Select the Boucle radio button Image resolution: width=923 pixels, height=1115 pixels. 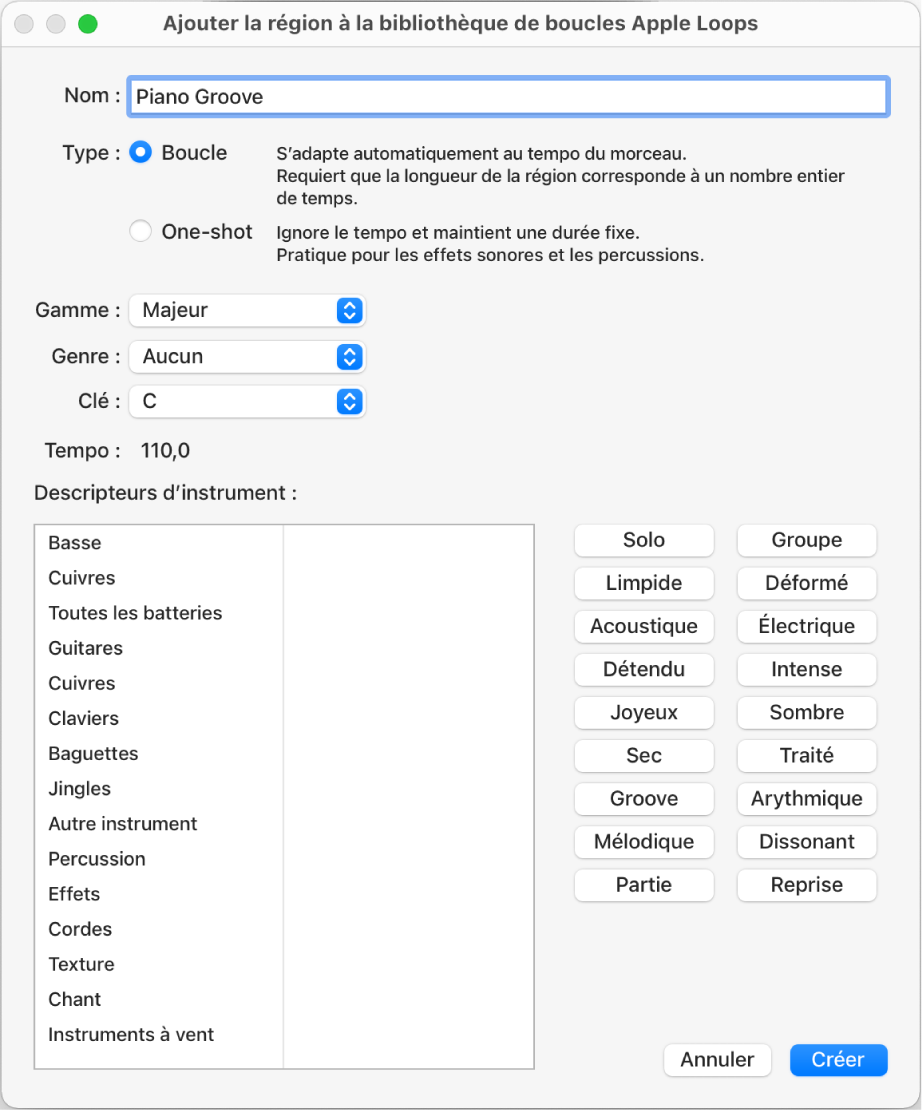click(142, 153)
